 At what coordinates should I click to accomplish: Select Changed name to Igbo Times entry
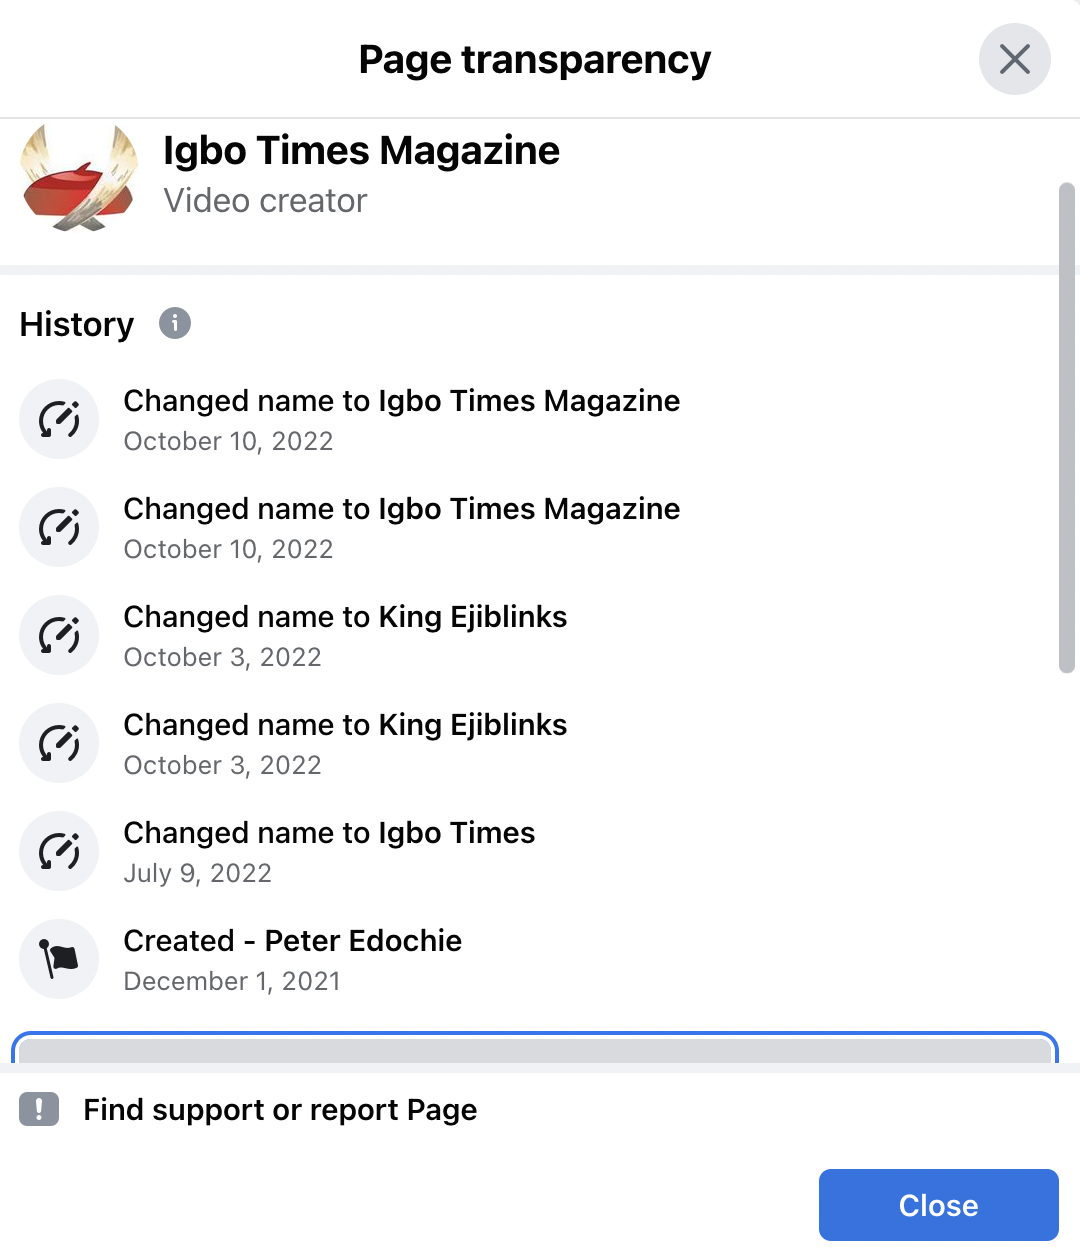329,851
